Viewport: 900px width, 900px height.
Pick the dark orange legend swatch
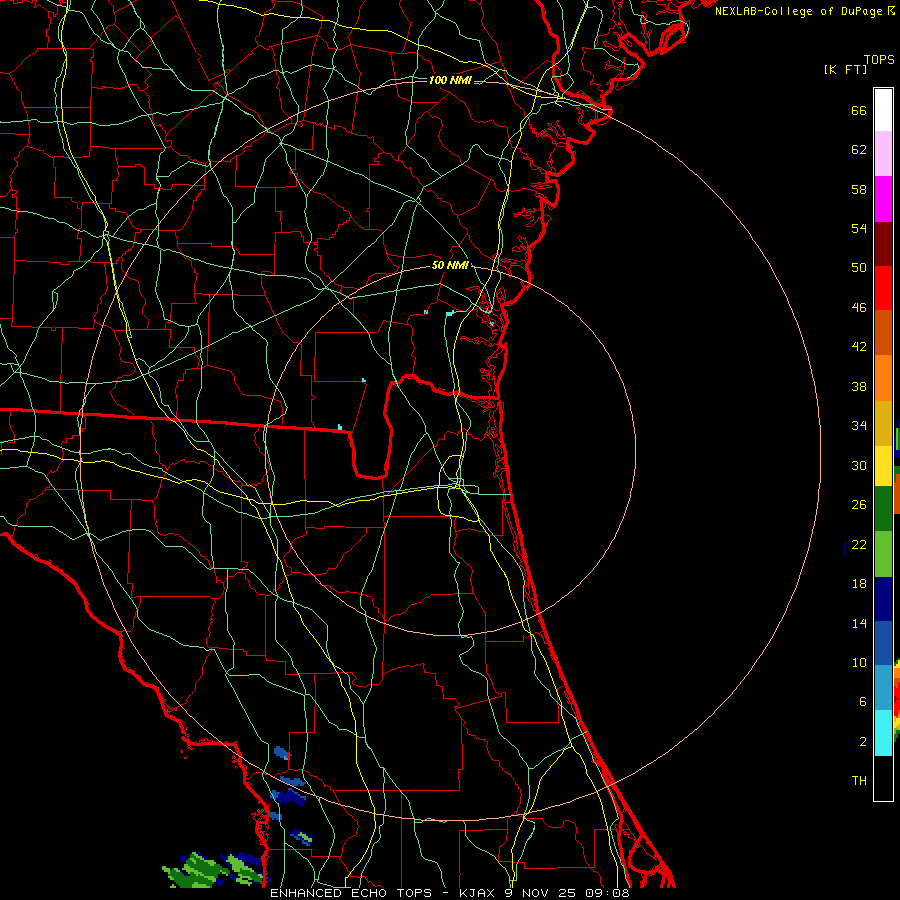coord(883,332)
